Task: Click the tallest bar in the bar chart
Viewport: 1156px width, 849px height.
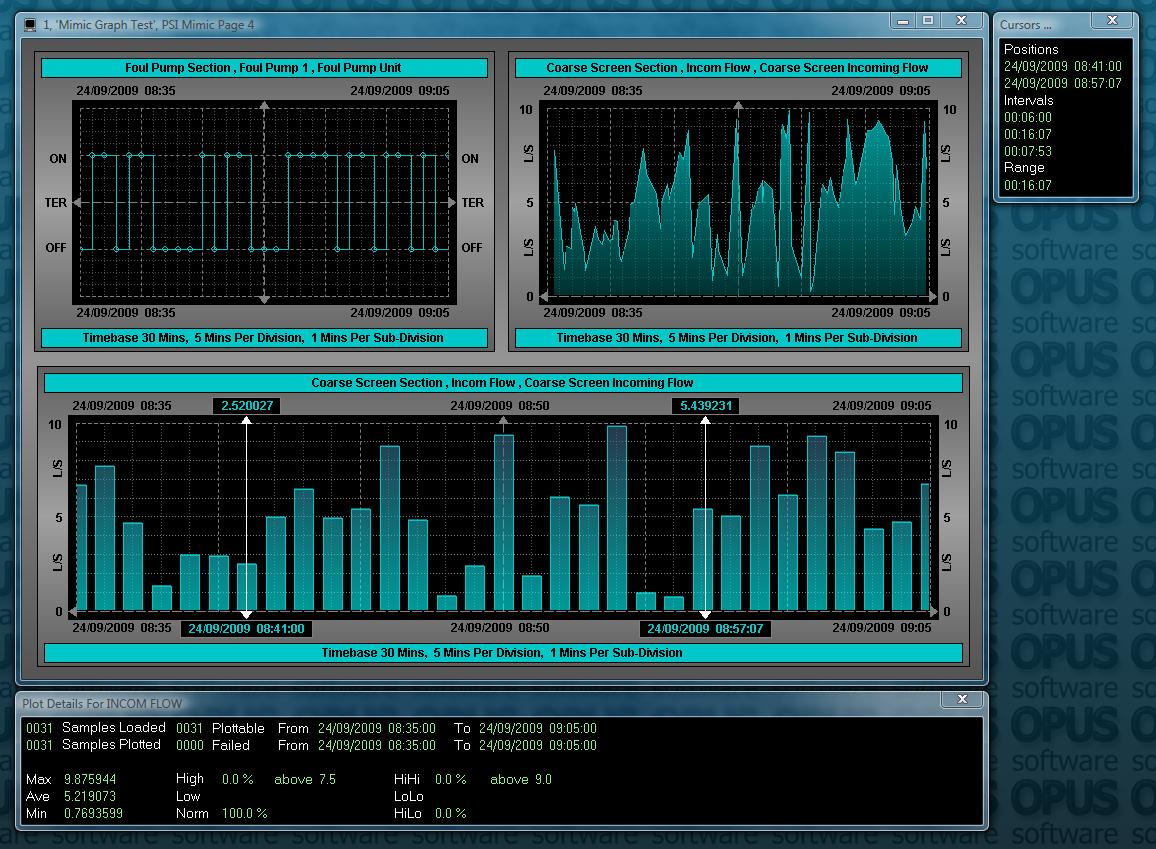Action: (617, 518)
